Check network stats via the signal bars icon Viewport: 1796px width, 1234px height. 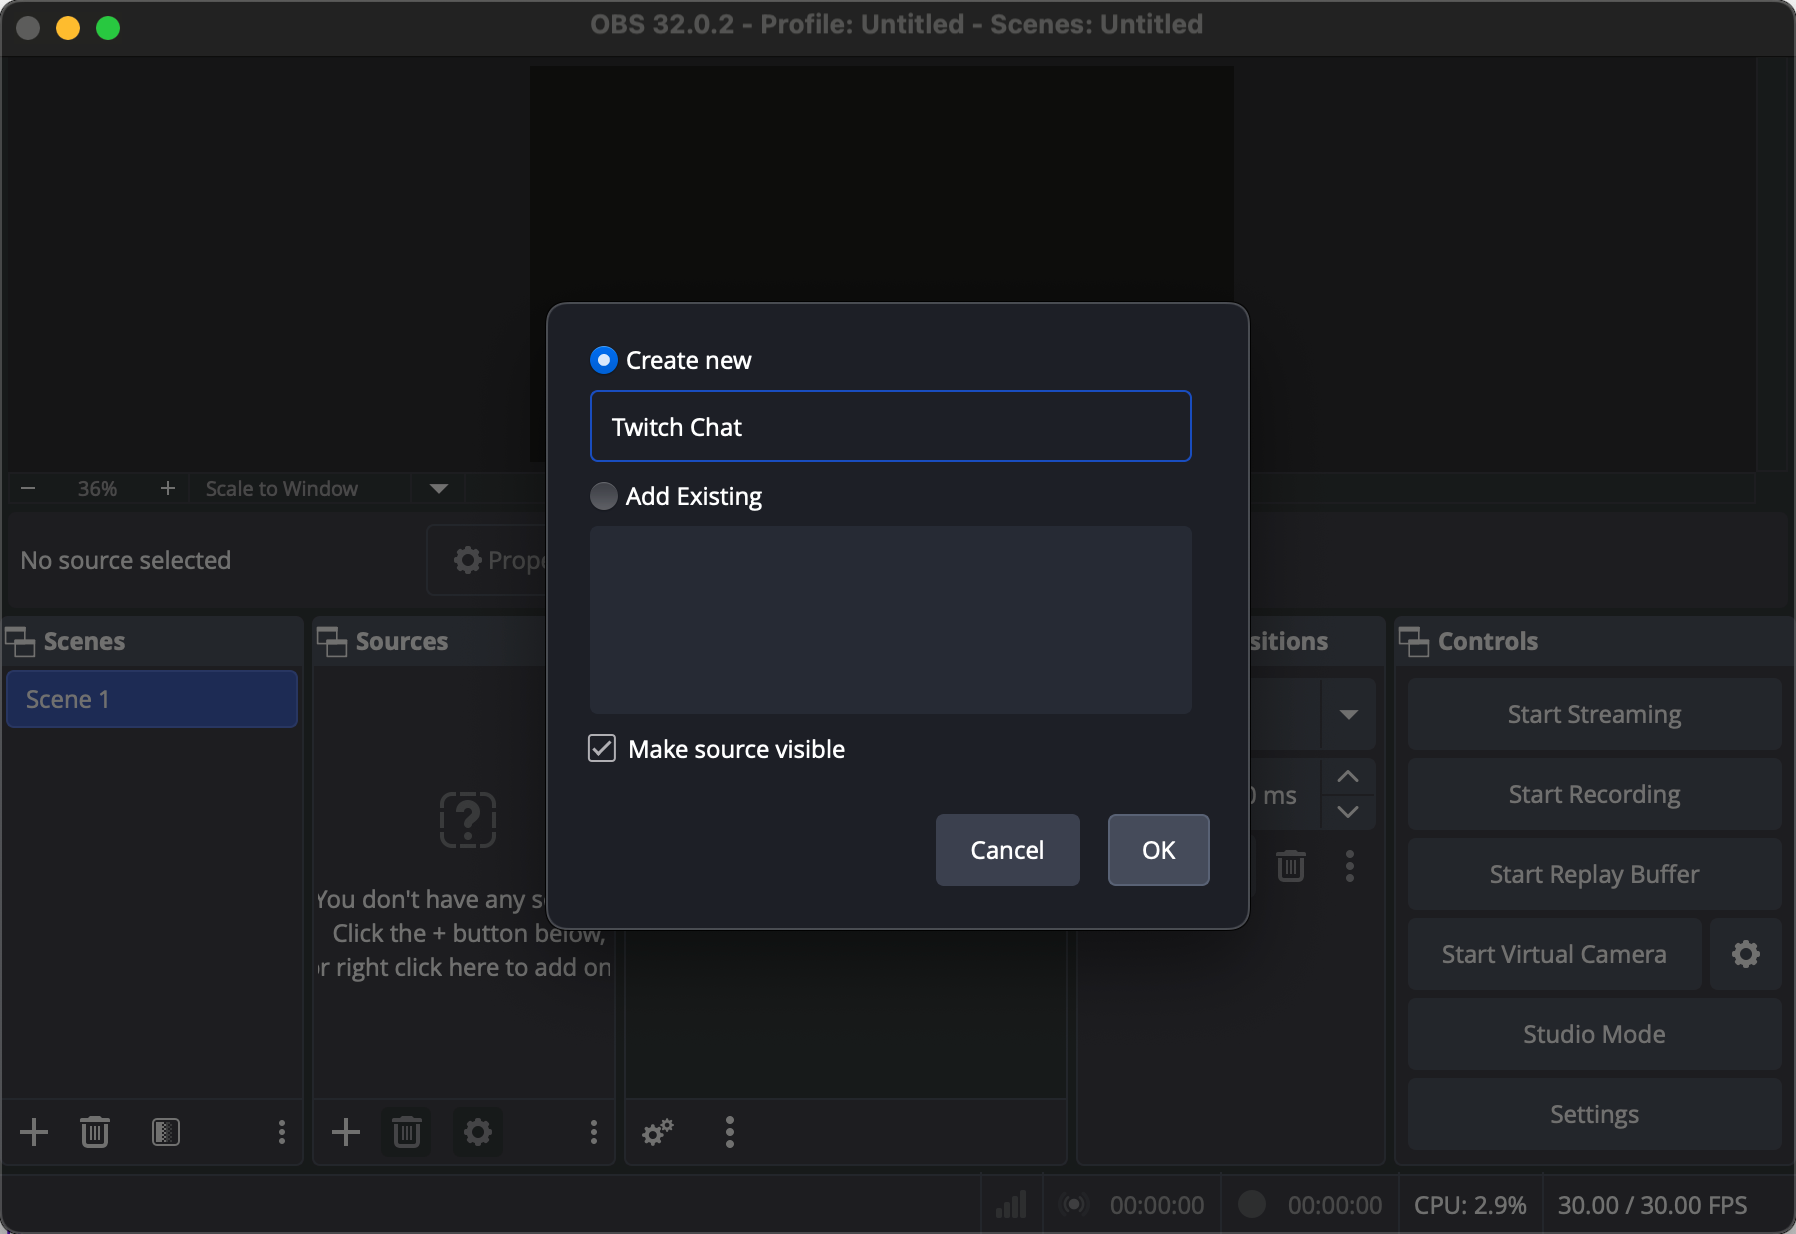click(1010, 1204)
